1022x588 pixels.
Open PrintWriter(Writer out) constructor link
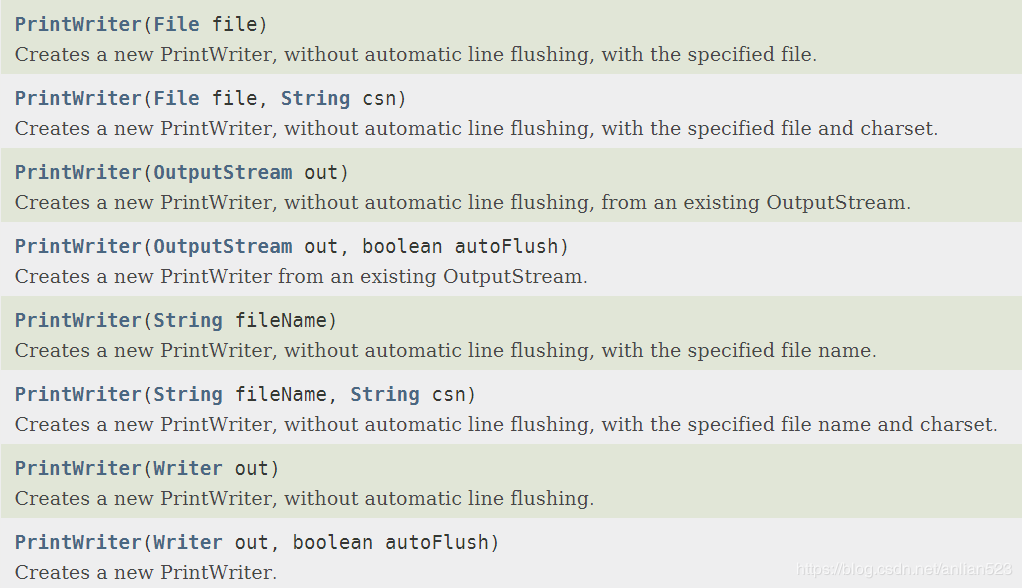(78, 469)
